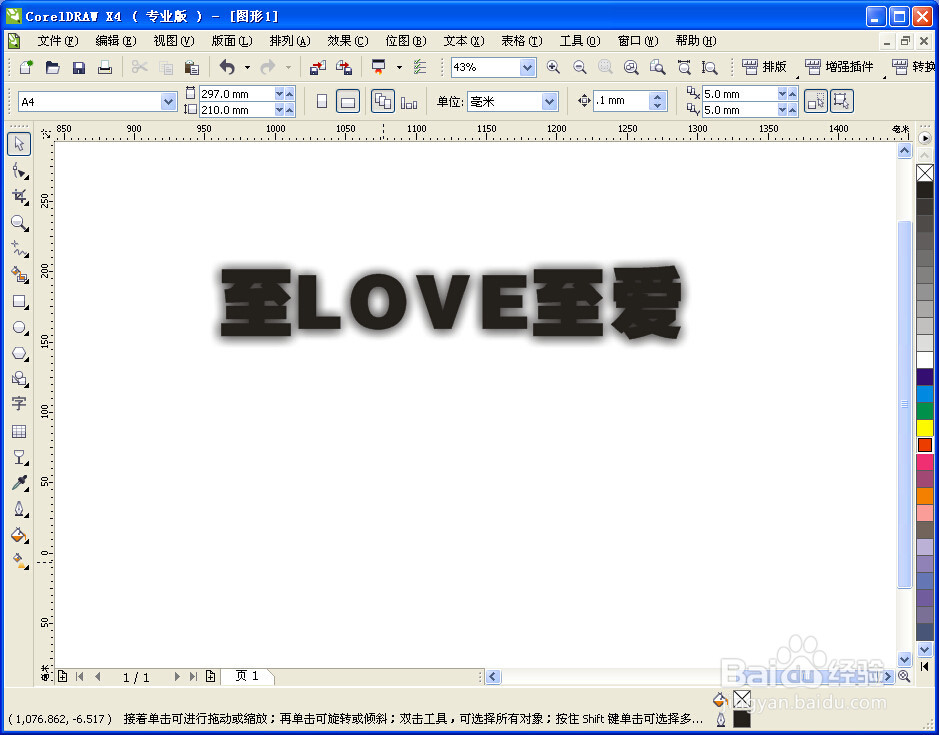Open the 效果 menu
The width and height of the screenshot is (939, 735).
(x=346, y=41)
